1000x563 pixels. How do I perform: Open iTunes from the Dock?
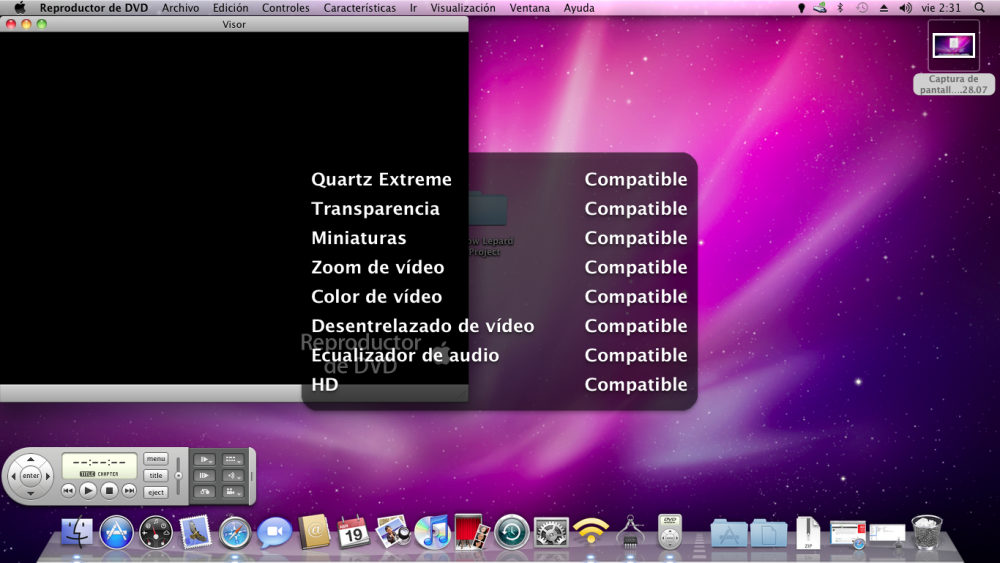pos(432,532)
